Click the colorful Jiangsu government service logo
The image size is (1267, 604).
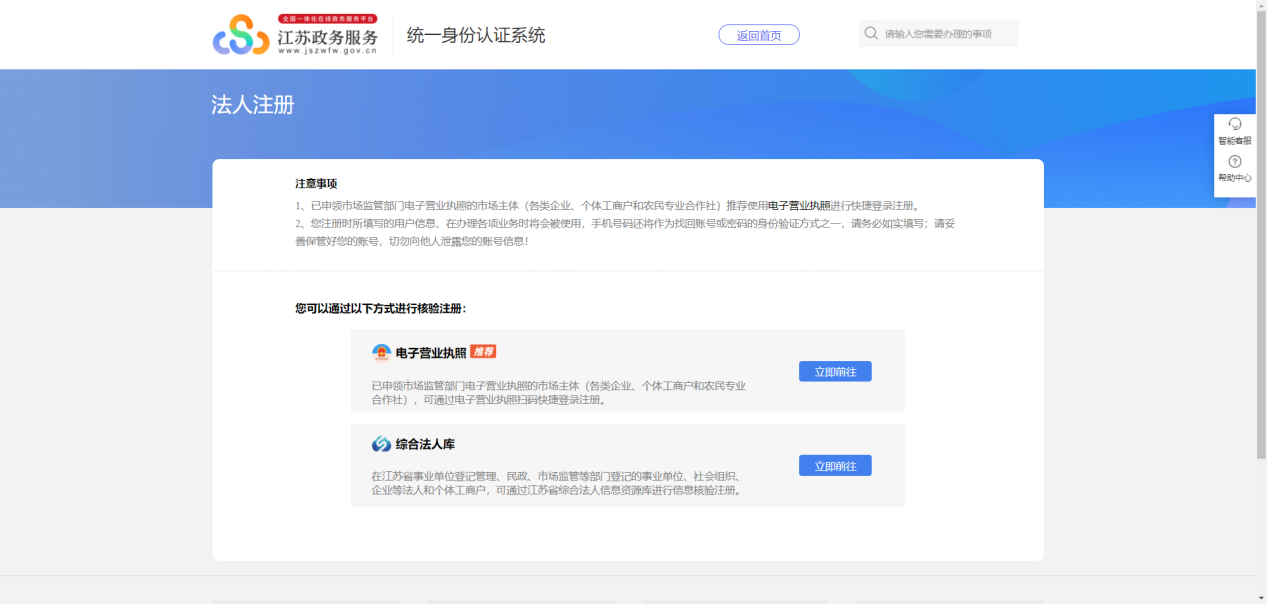point(241,36)
